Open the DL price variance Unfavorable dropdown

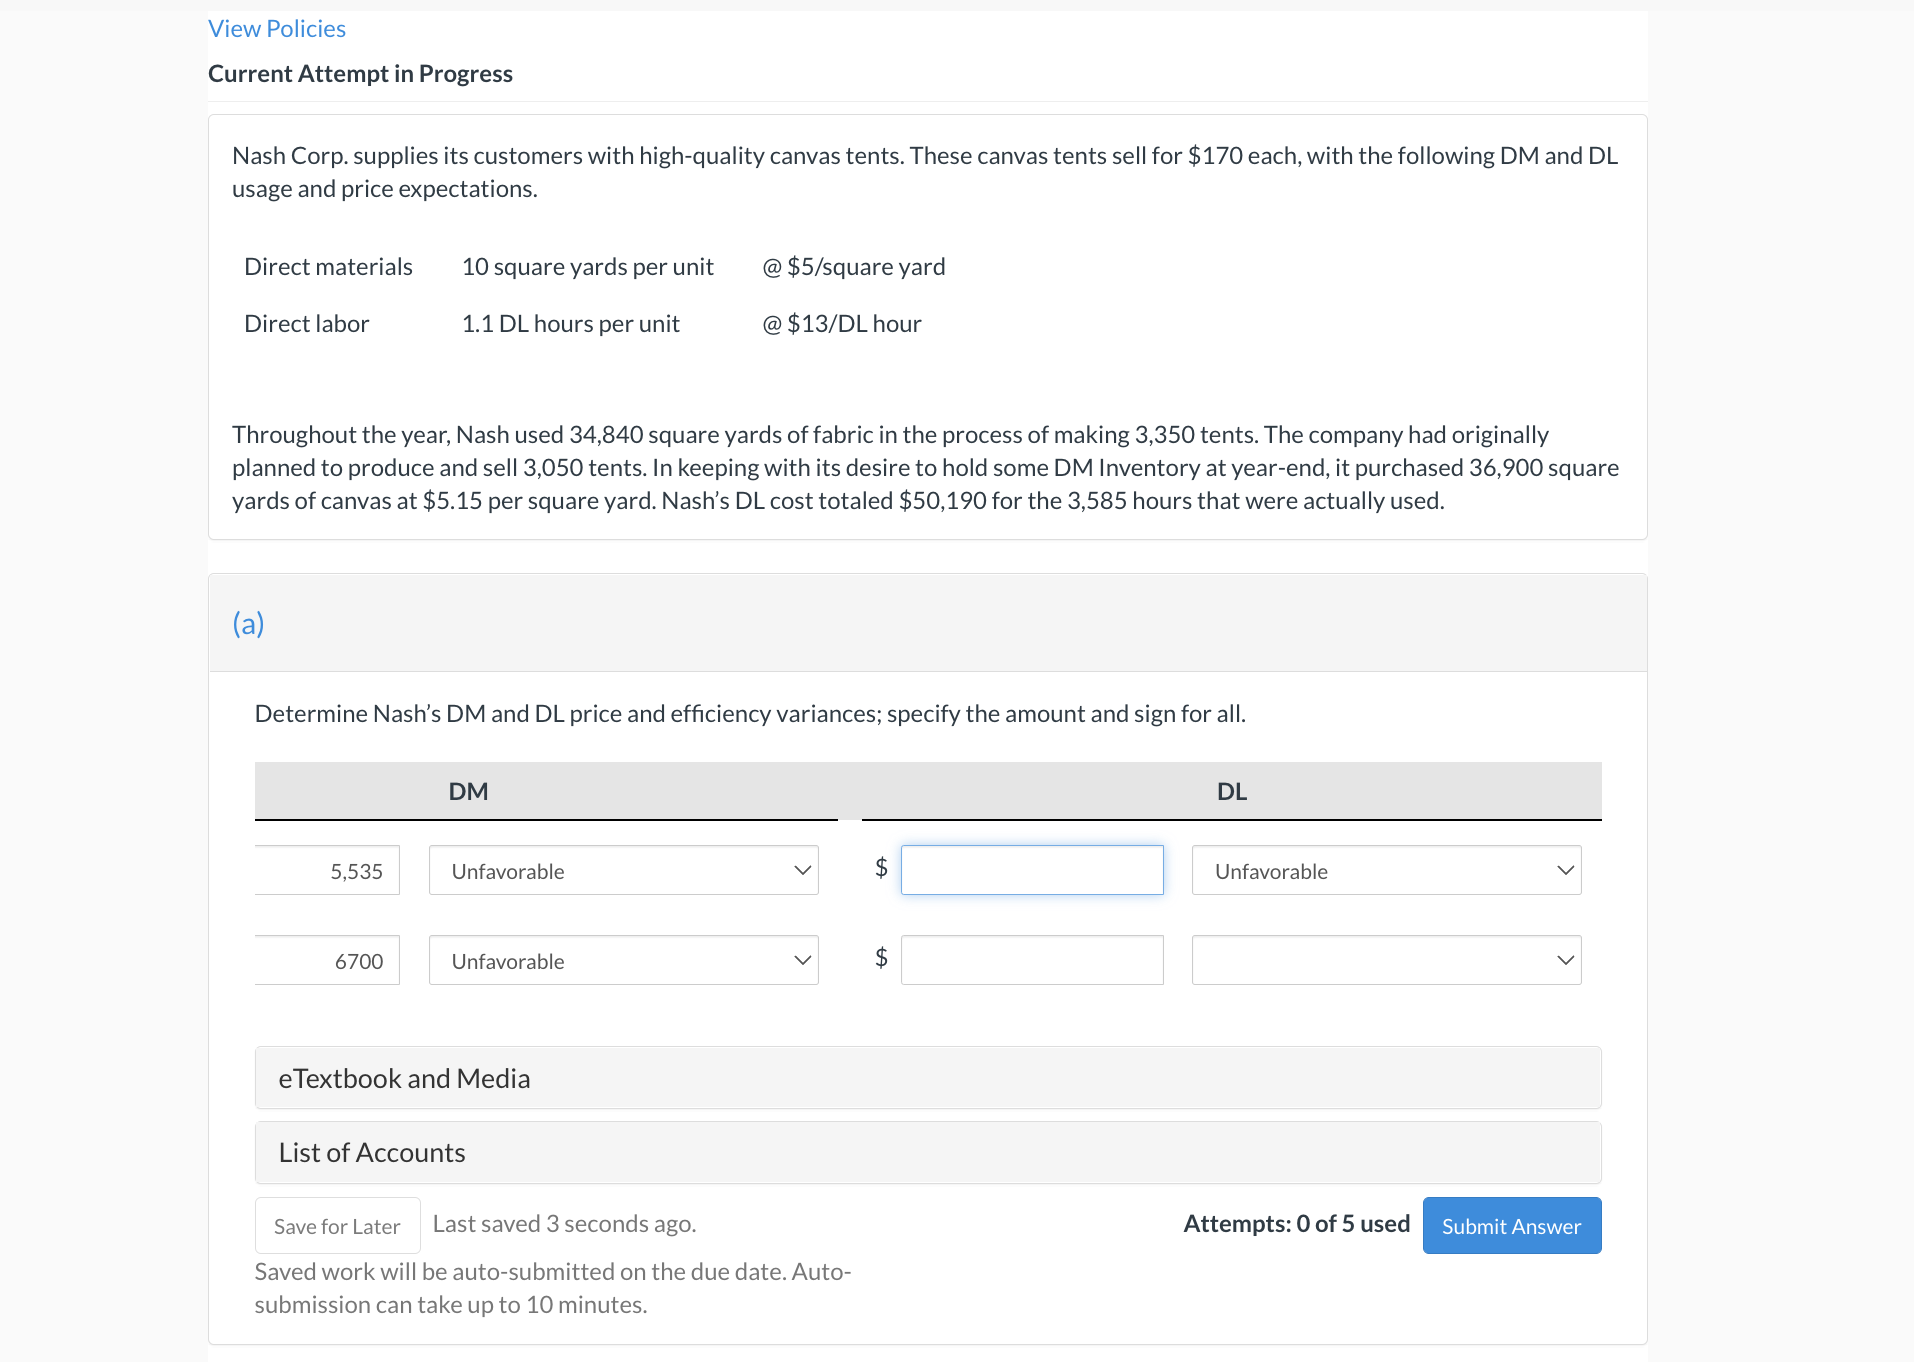pos(1385,870)
